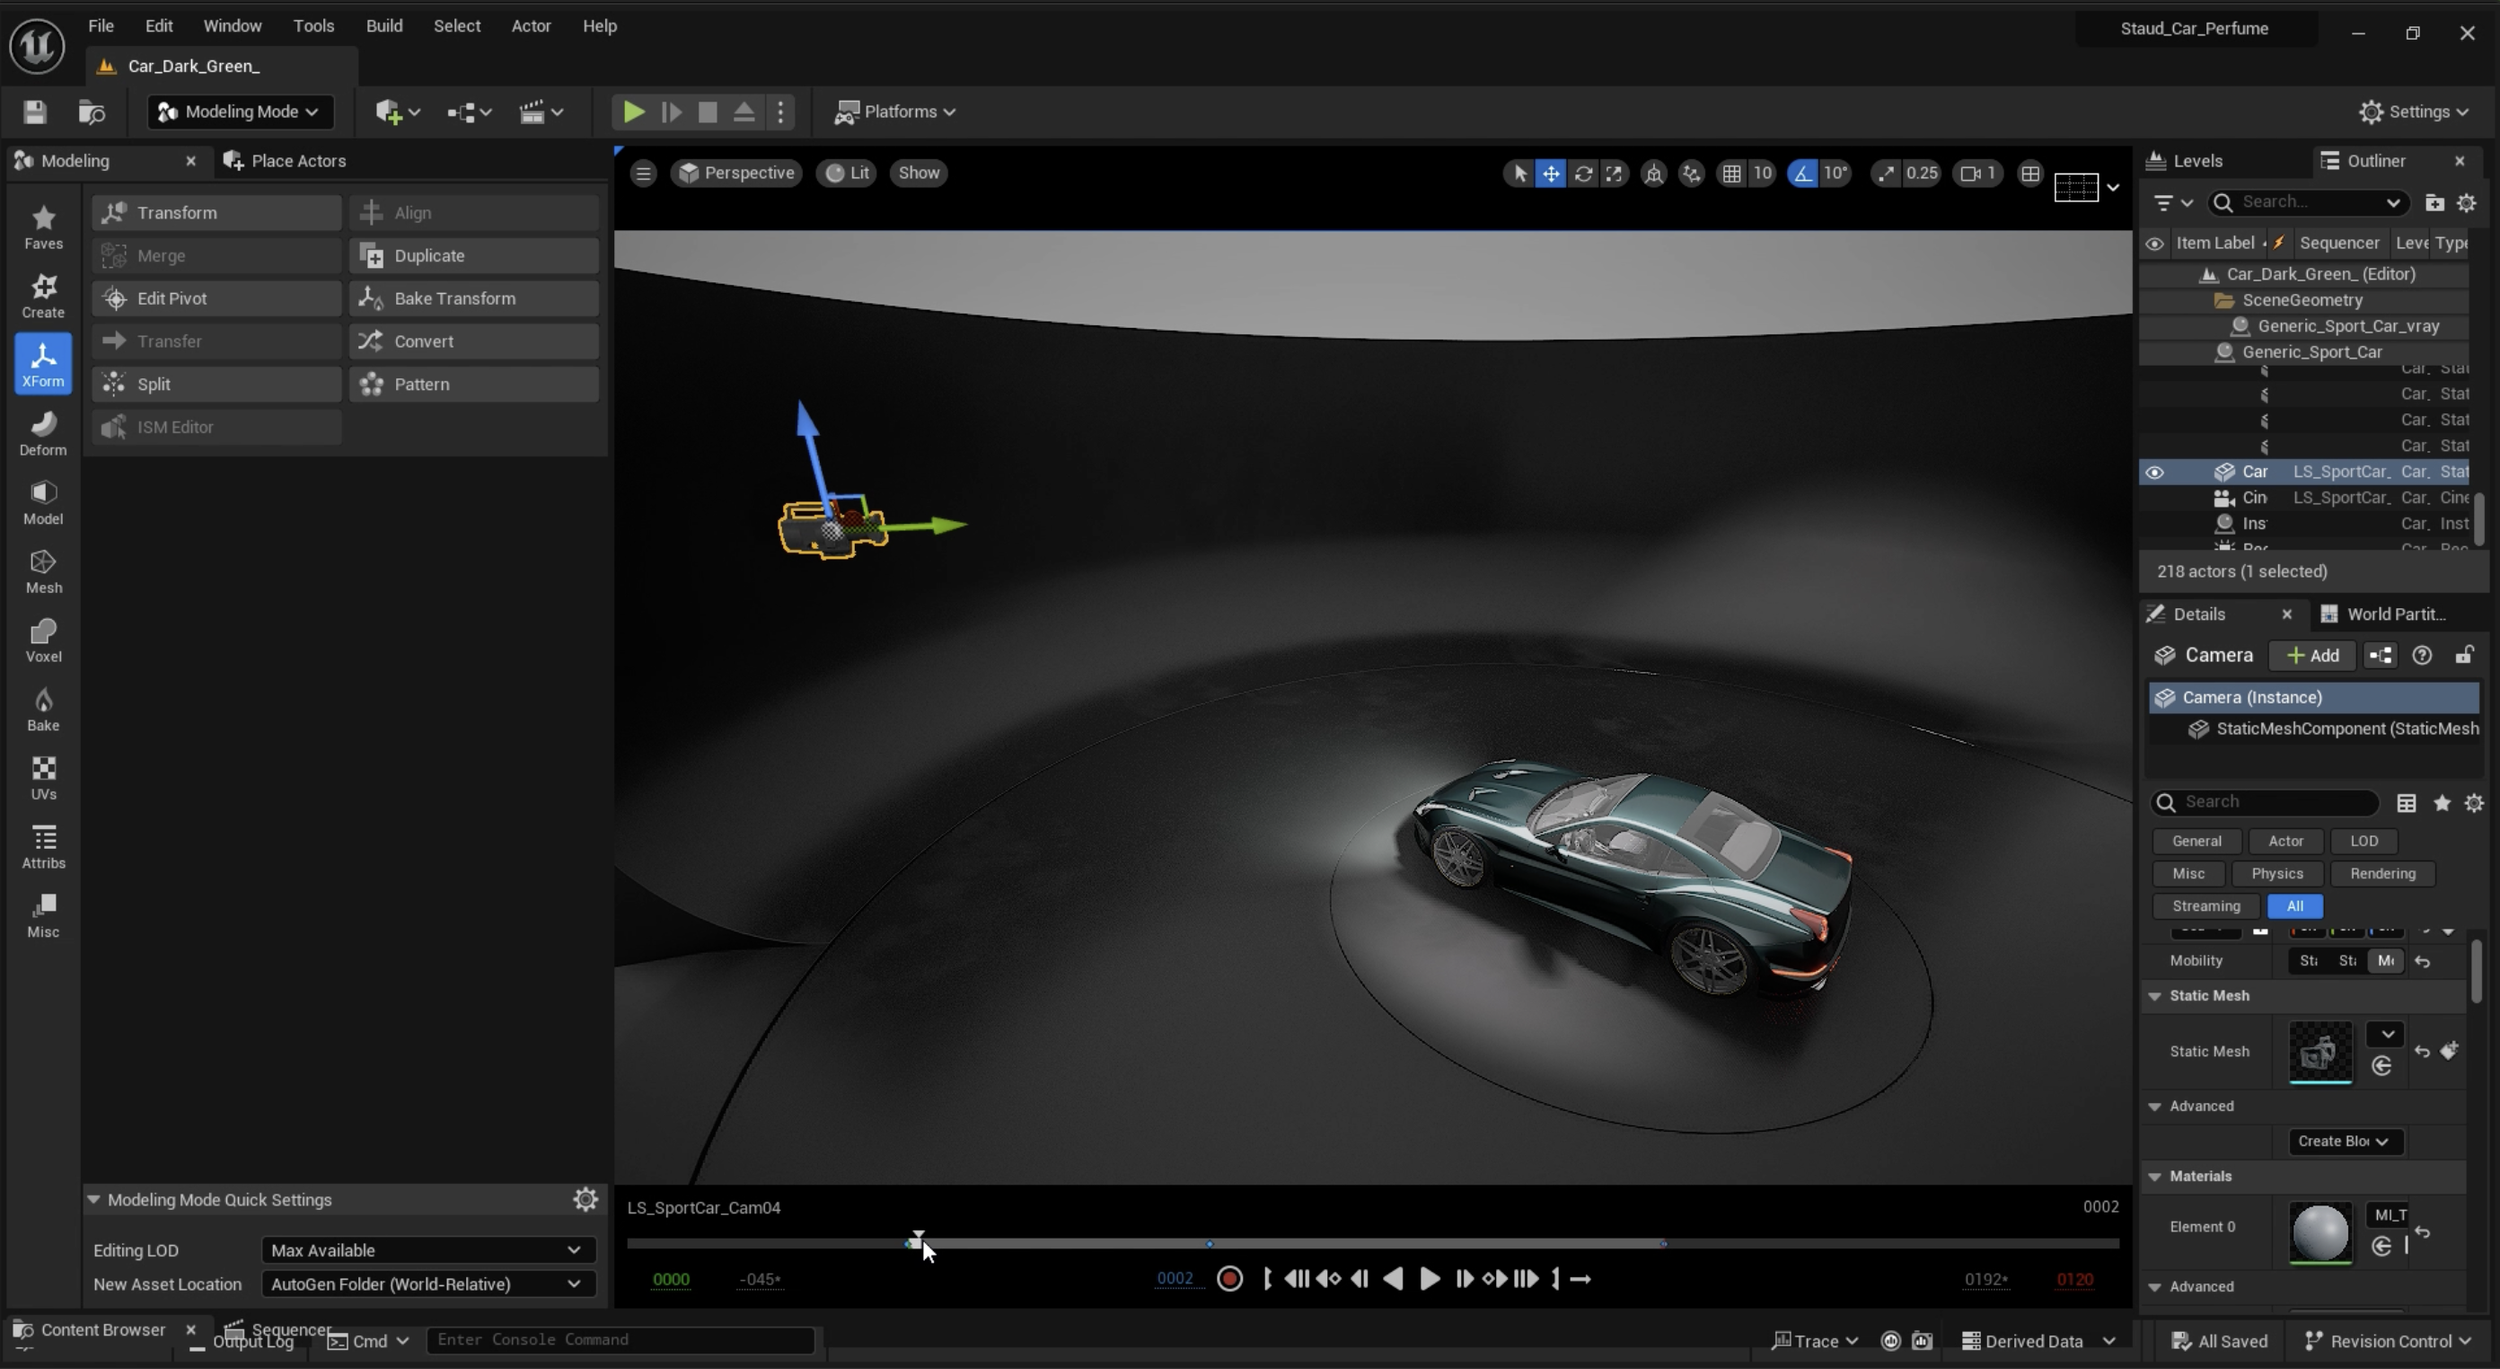Viewport: 2500px width, 1369px height.
Task: Set Mobility to Movable
Action: (2386, 961)
